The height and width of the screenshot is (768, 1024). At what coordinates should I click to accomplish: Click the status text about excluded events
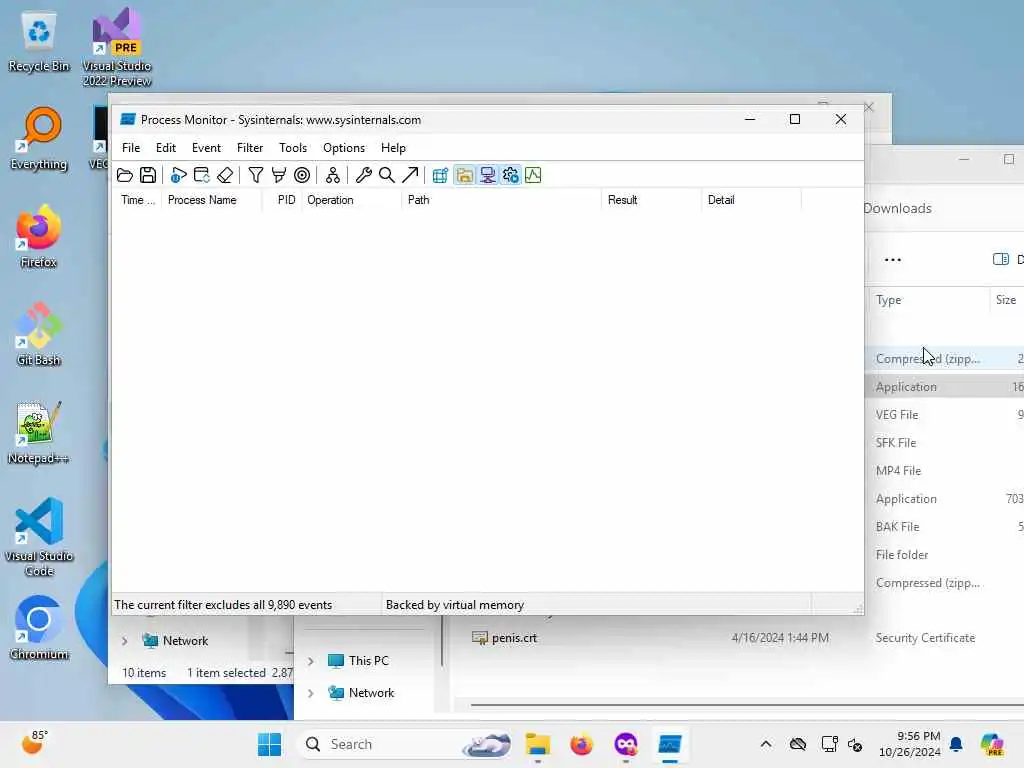[x=223, y=605]
